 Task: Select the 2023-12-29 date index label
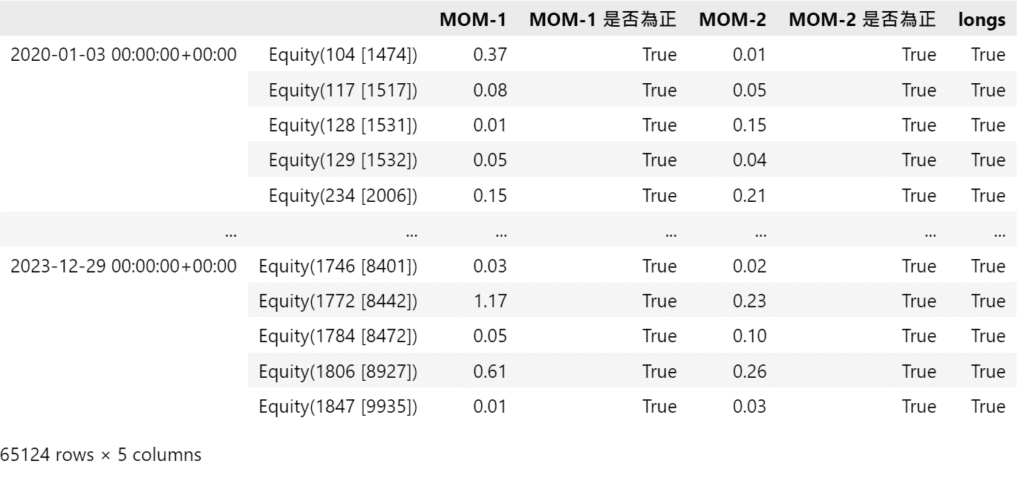[x=124, y=266]
